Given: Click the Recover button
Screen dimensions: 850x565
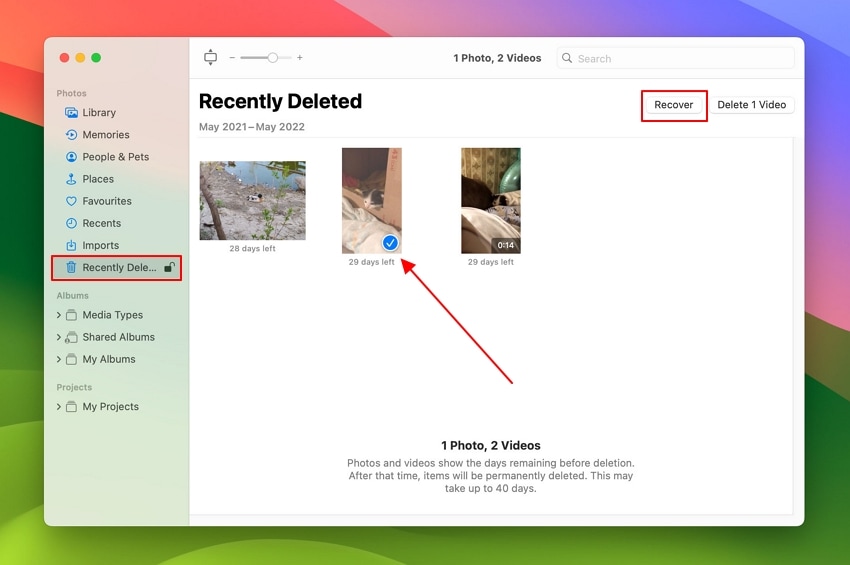Looking at the screenshot, I should (674, 105).
